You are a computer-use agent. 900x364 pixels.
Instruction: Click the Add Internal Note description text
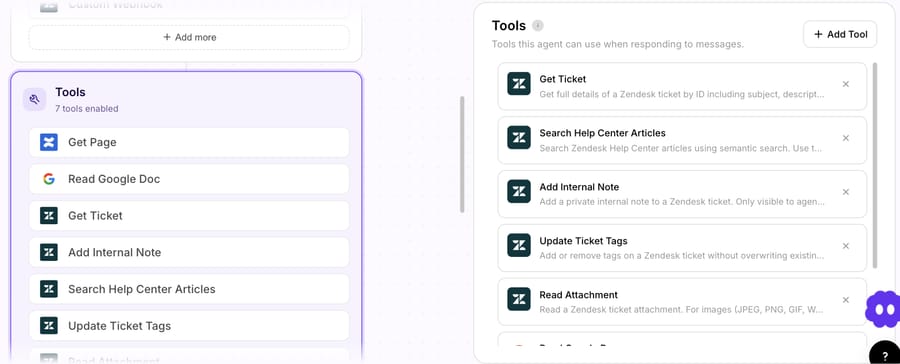pos(682,202)
